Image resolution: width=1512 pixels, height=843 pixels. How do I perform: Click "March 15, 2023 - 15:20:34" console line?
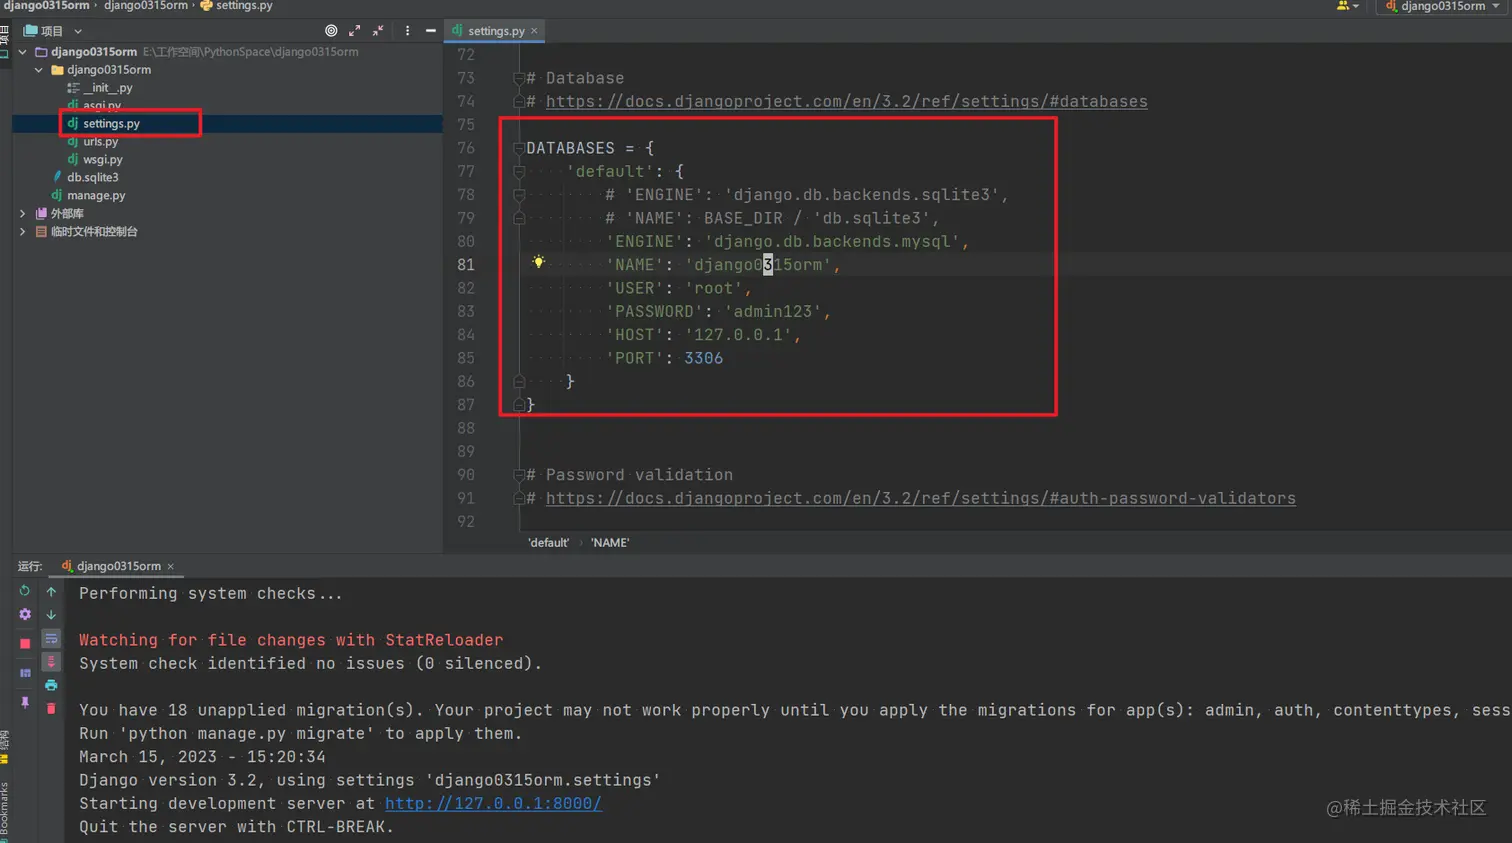coord(202,757)
